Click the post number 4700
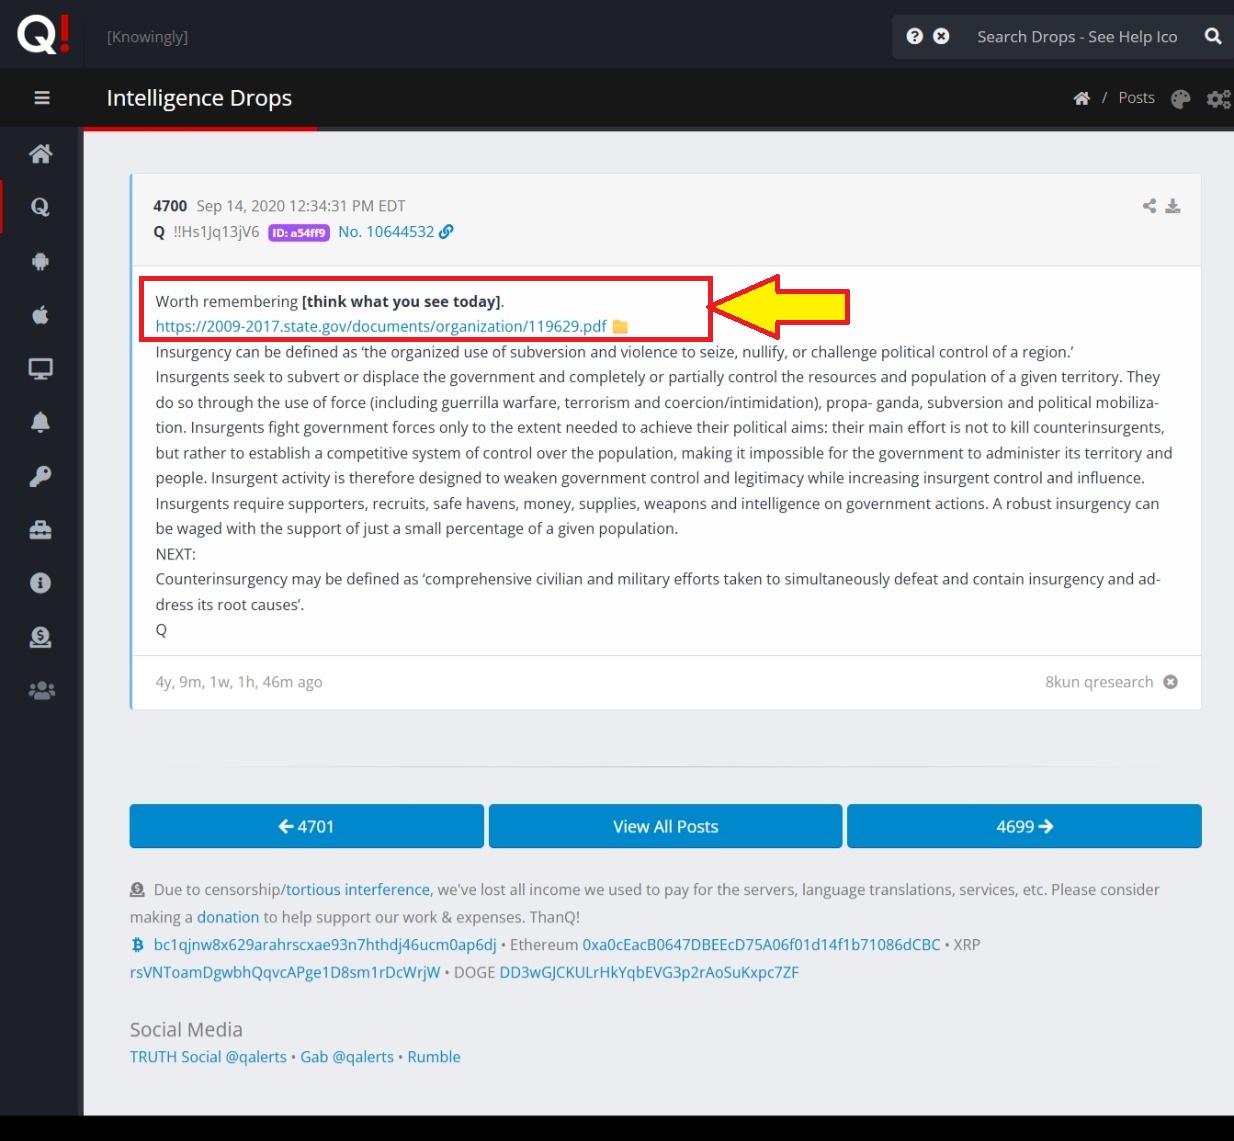Image resolution: width=1234 pixels, height=1141 pixels. point(170,206)
